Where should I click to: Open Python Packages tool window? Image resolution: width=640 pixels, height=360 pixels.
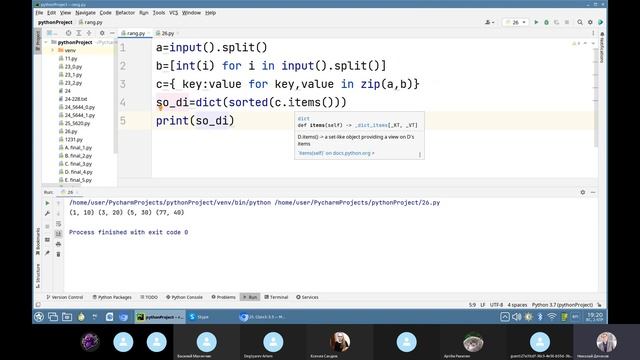(x=112, y=297)
